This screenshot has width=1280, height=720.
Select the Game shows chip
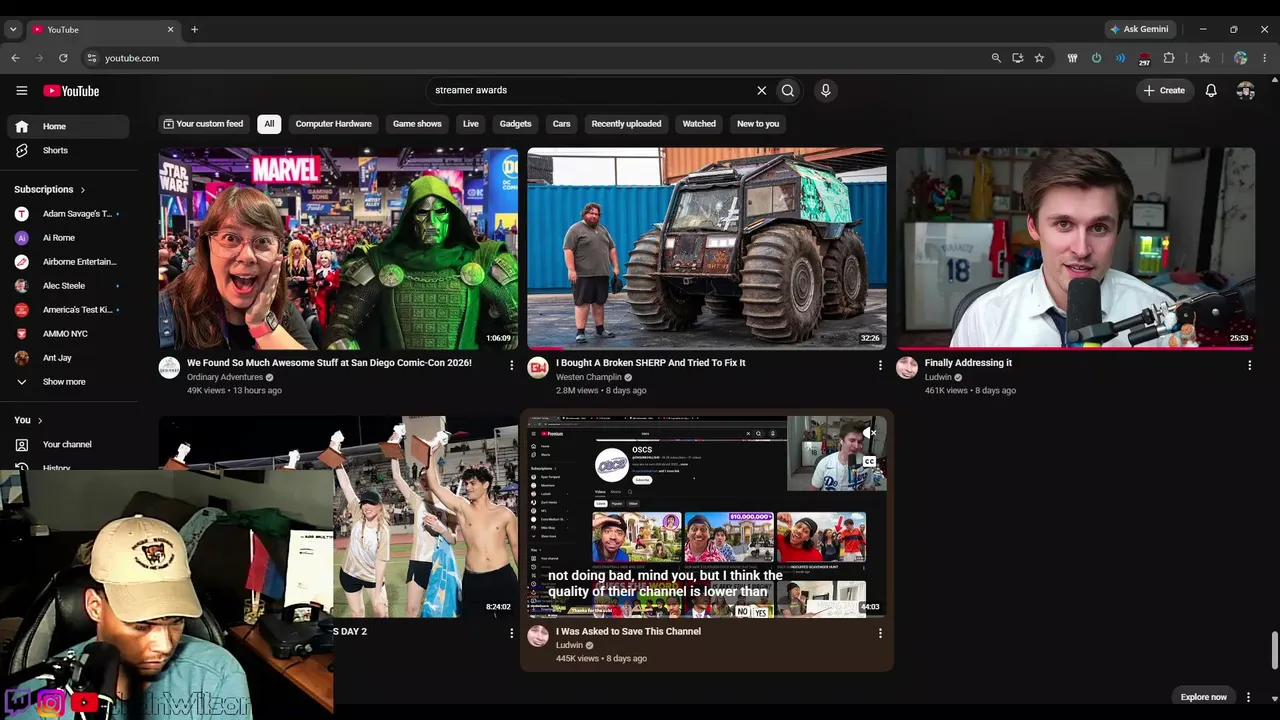pyautogui.click(x=417, y=124)
